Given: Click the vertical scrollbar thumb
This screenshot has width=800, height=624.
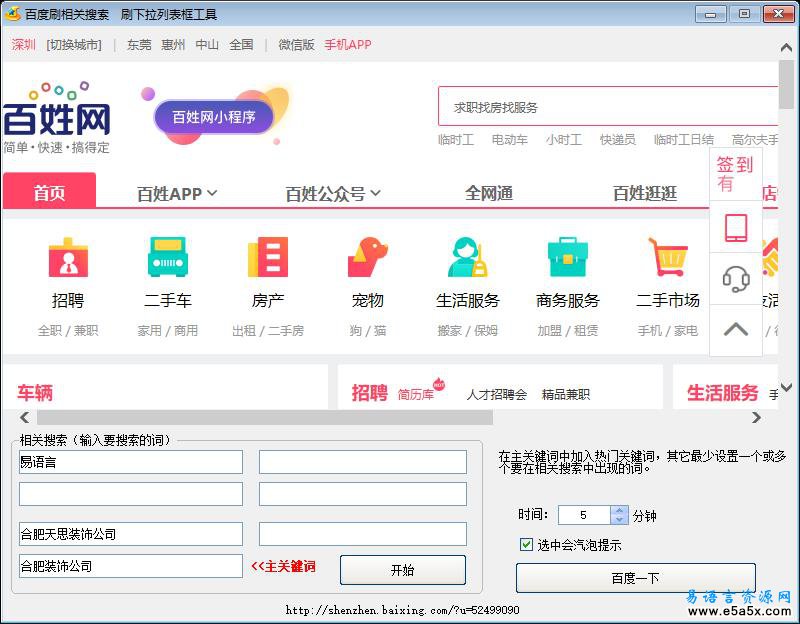Looking at the screenshot, I should [786, 84].
